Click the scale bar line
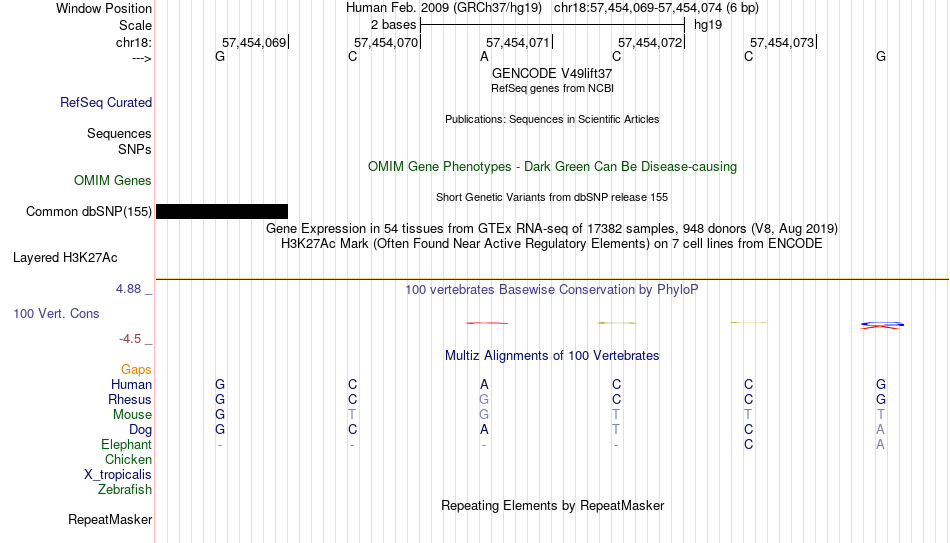This screenshot has height=543, width=950. point(553,25)
